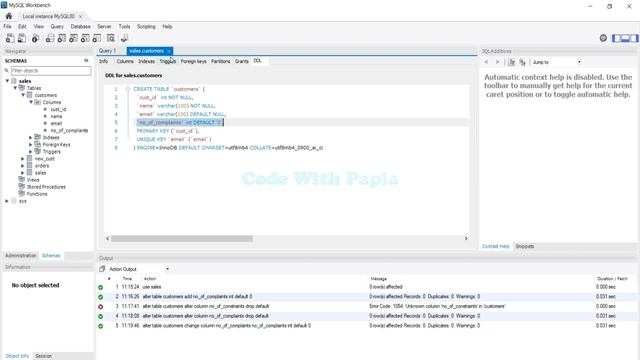
Task: Switch to the Grants tab
Action: coord(242,61)
